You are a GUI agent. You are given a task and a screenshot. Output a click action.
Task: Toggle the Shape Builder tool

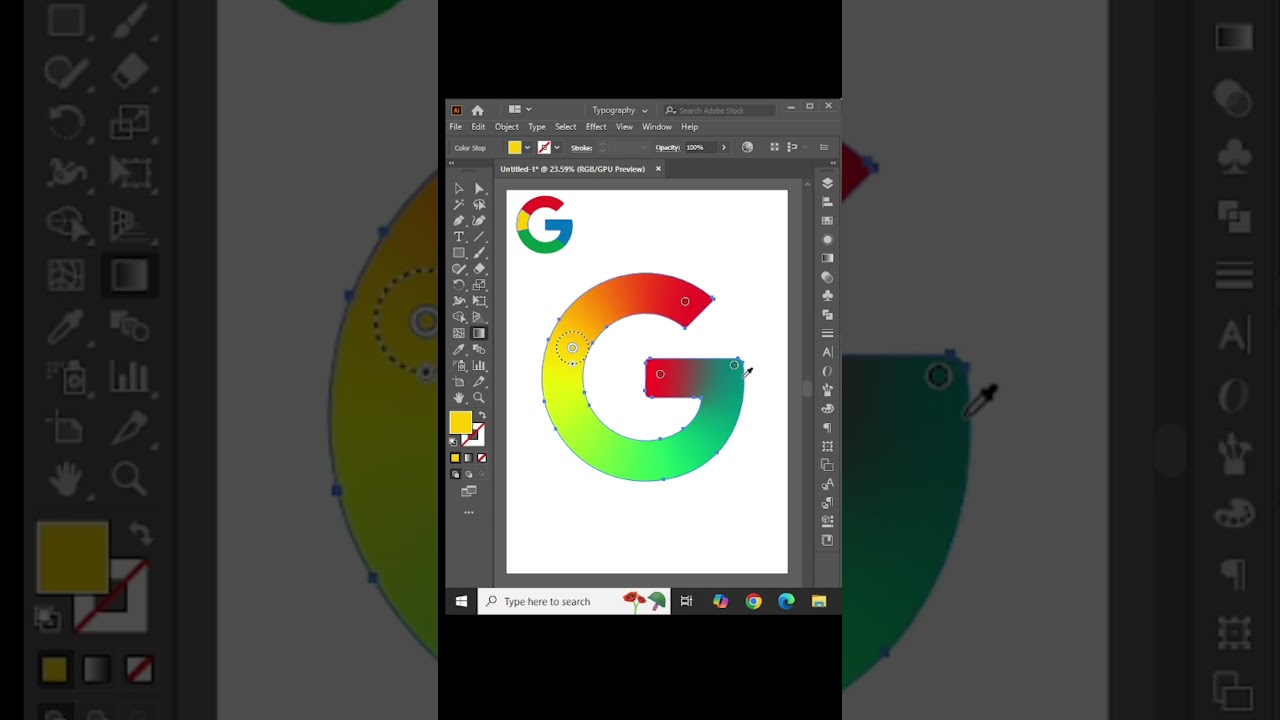pos(459,315)
